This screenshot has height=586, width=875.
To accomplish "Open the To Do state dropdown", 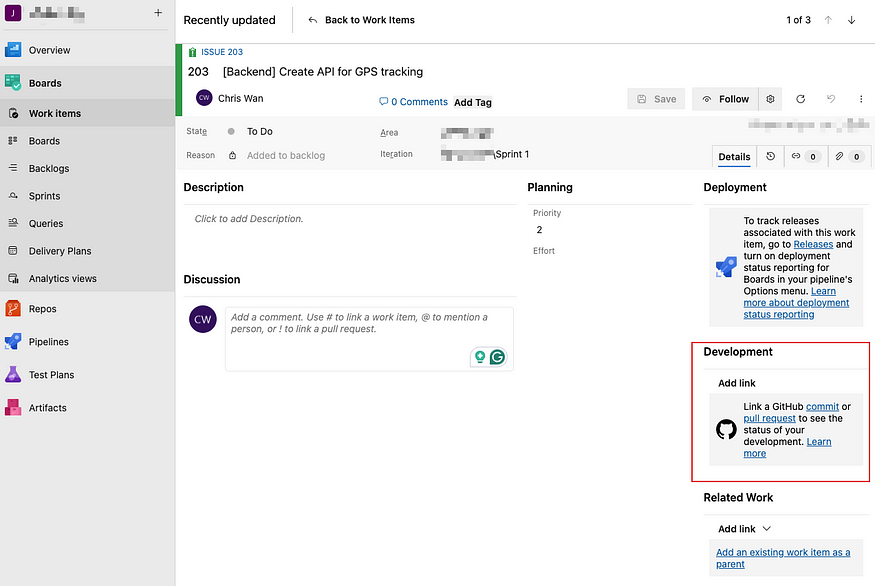I will point(260,131).
